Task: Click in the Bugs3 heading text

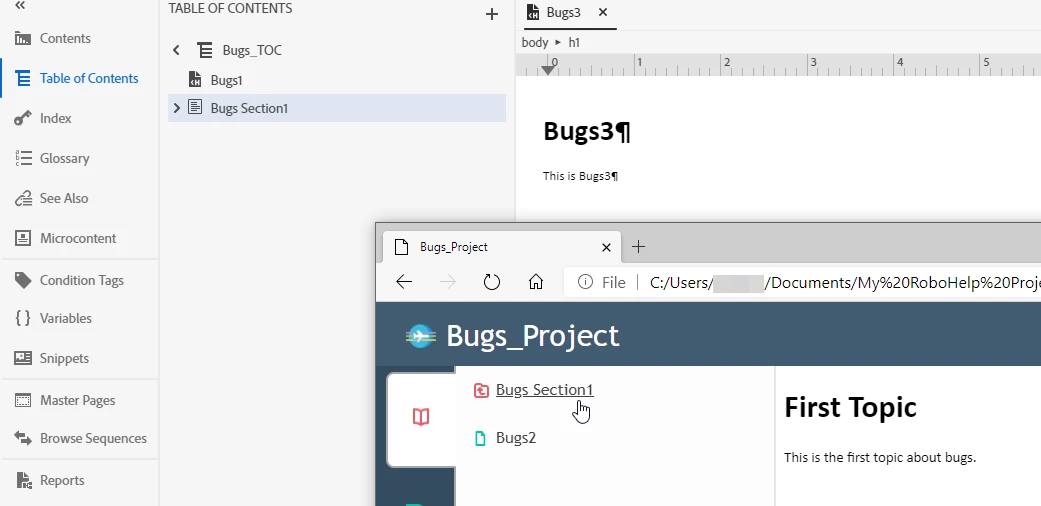Action: pos(586,131)
